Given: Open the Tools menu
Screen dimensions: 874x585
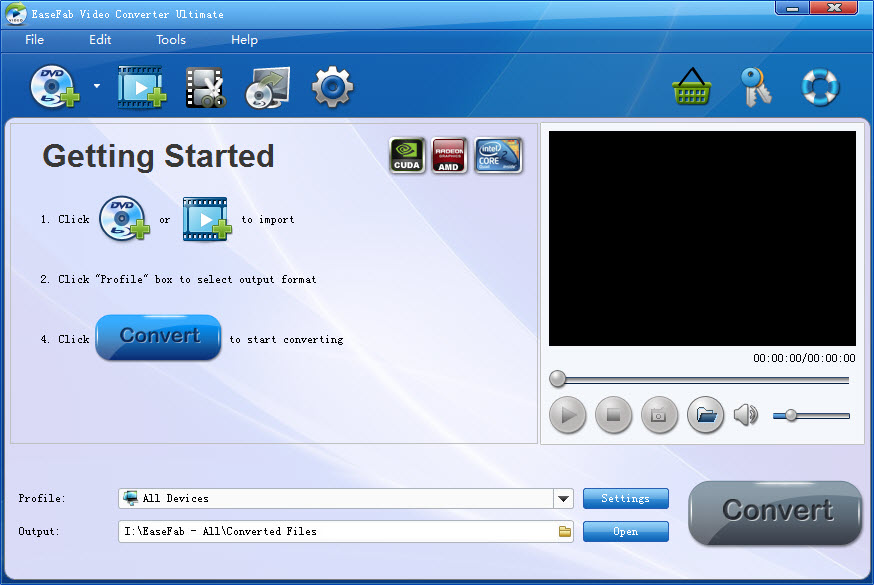Looking at the screenshot, I should (171, 40).
